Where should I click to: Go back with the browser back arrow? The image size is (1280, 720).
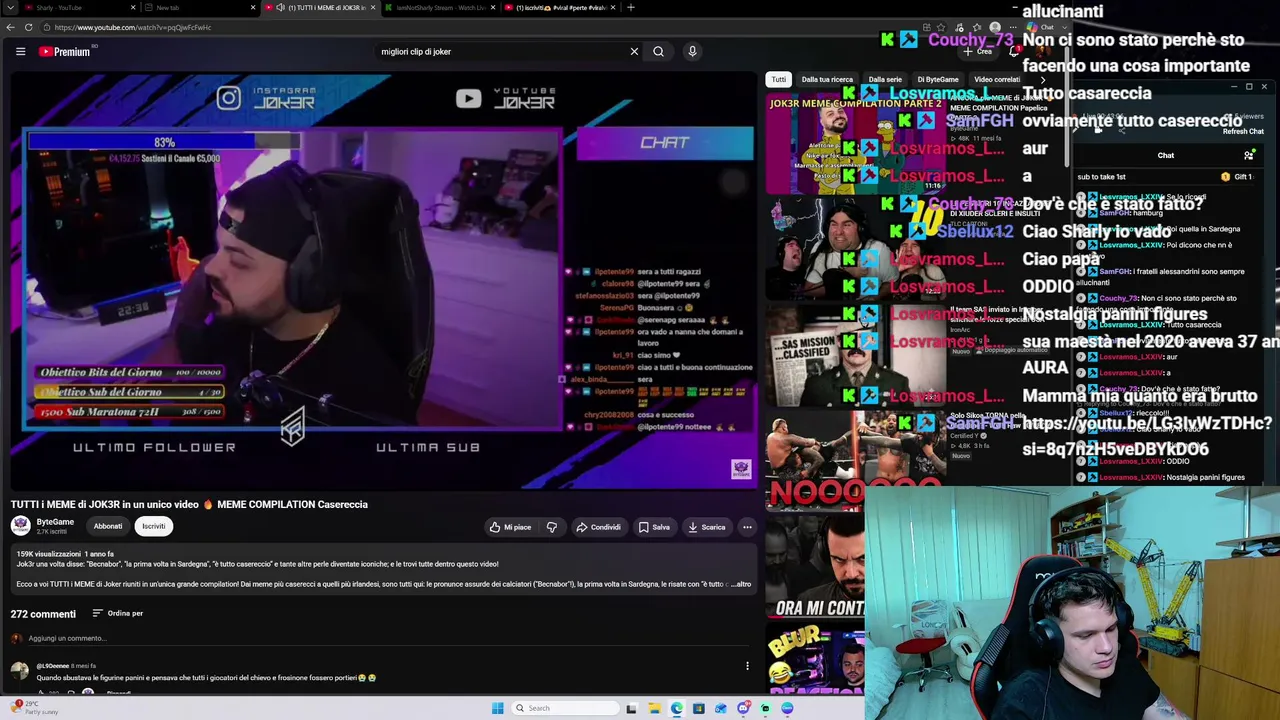[11, 27]
